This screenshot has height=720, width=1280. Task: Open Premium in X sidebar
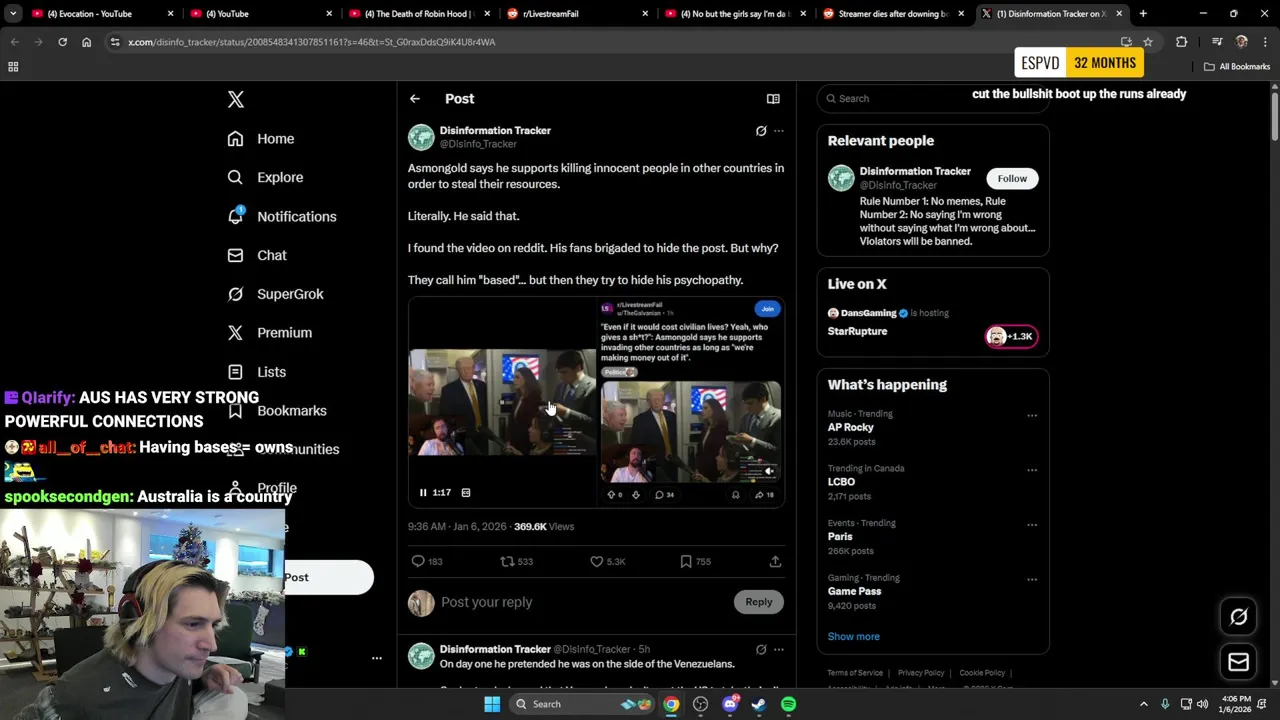270,332
